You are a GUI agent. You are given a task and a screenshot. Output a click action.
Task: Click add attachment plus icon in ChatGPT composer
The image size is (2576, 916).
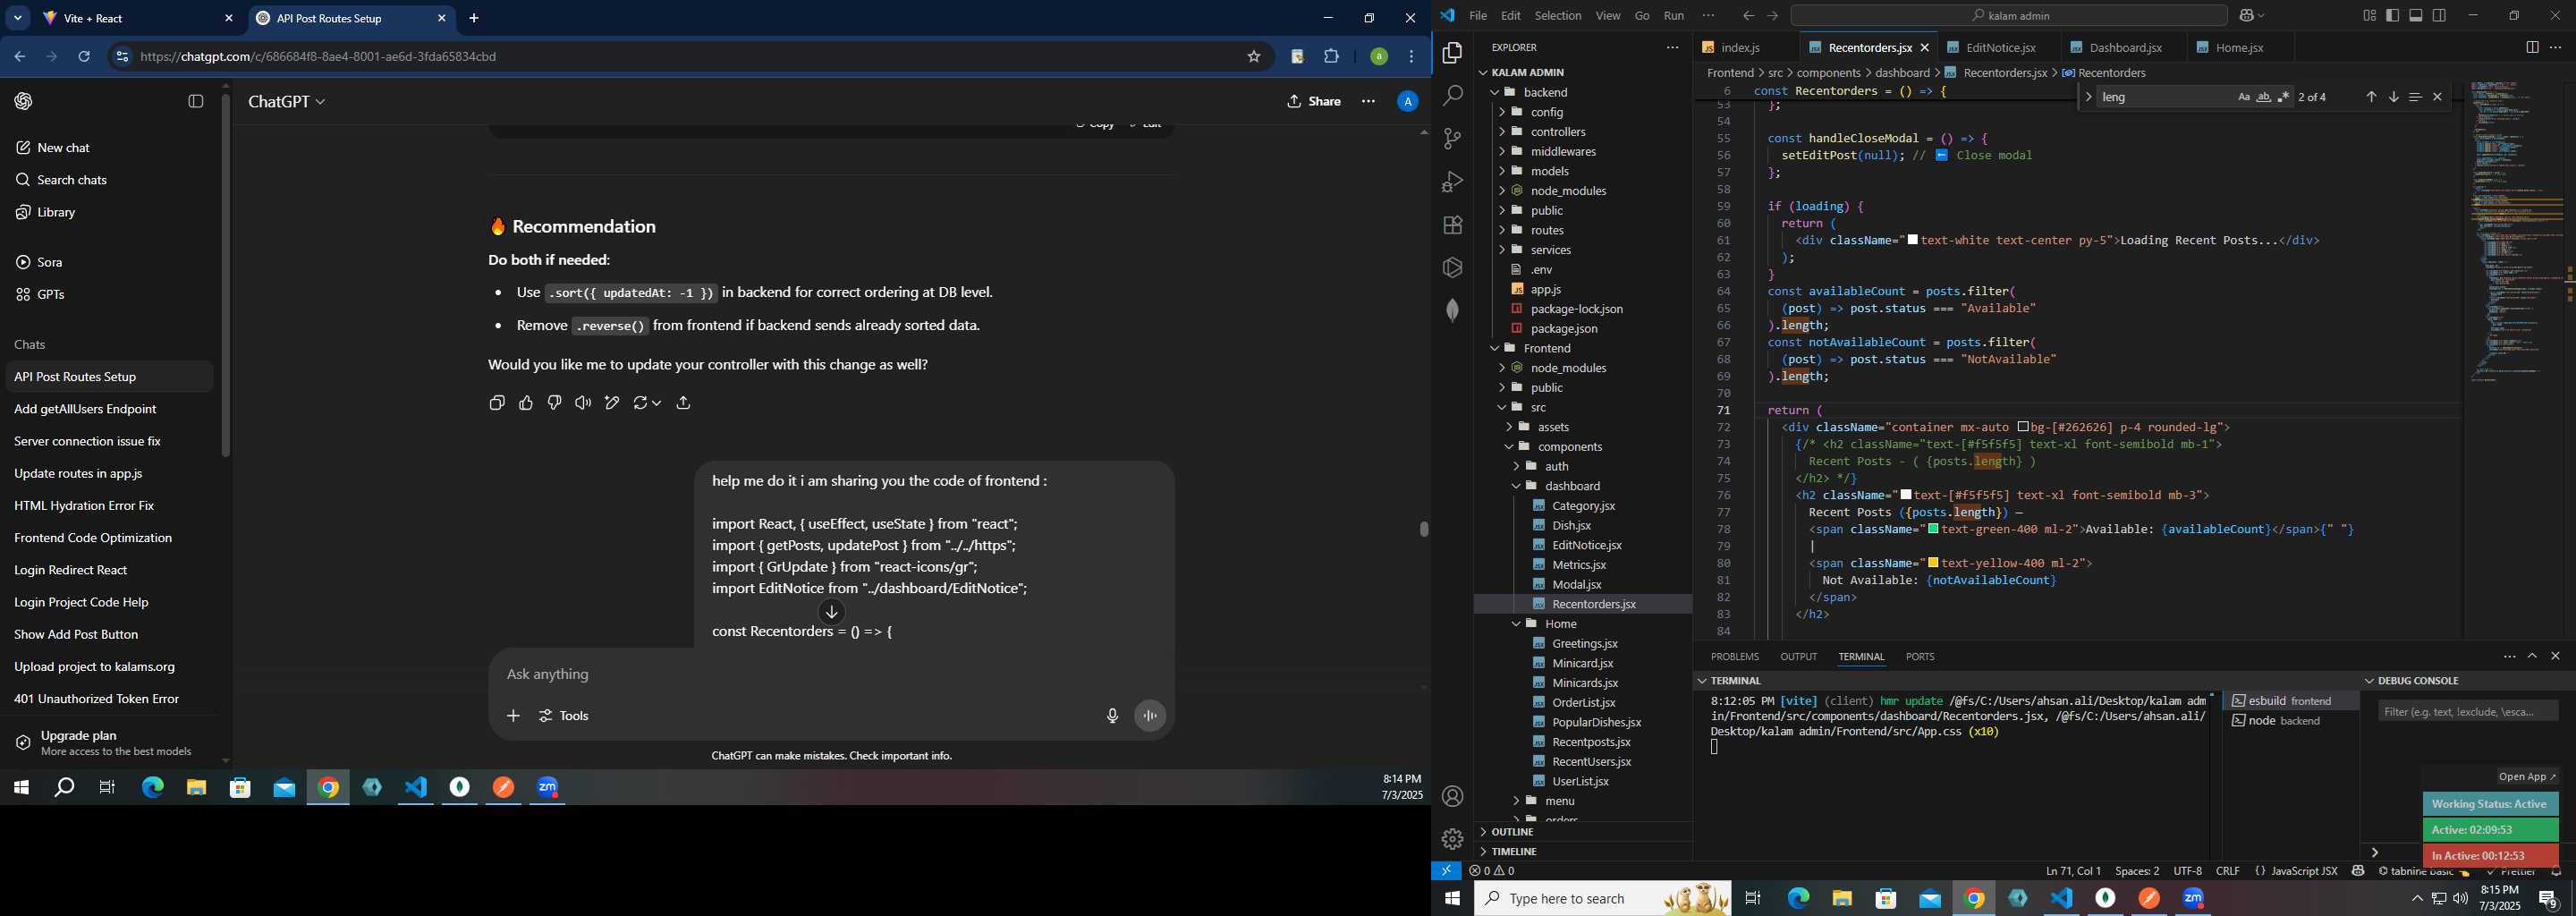pyautogui.click(x=513, y=716)
